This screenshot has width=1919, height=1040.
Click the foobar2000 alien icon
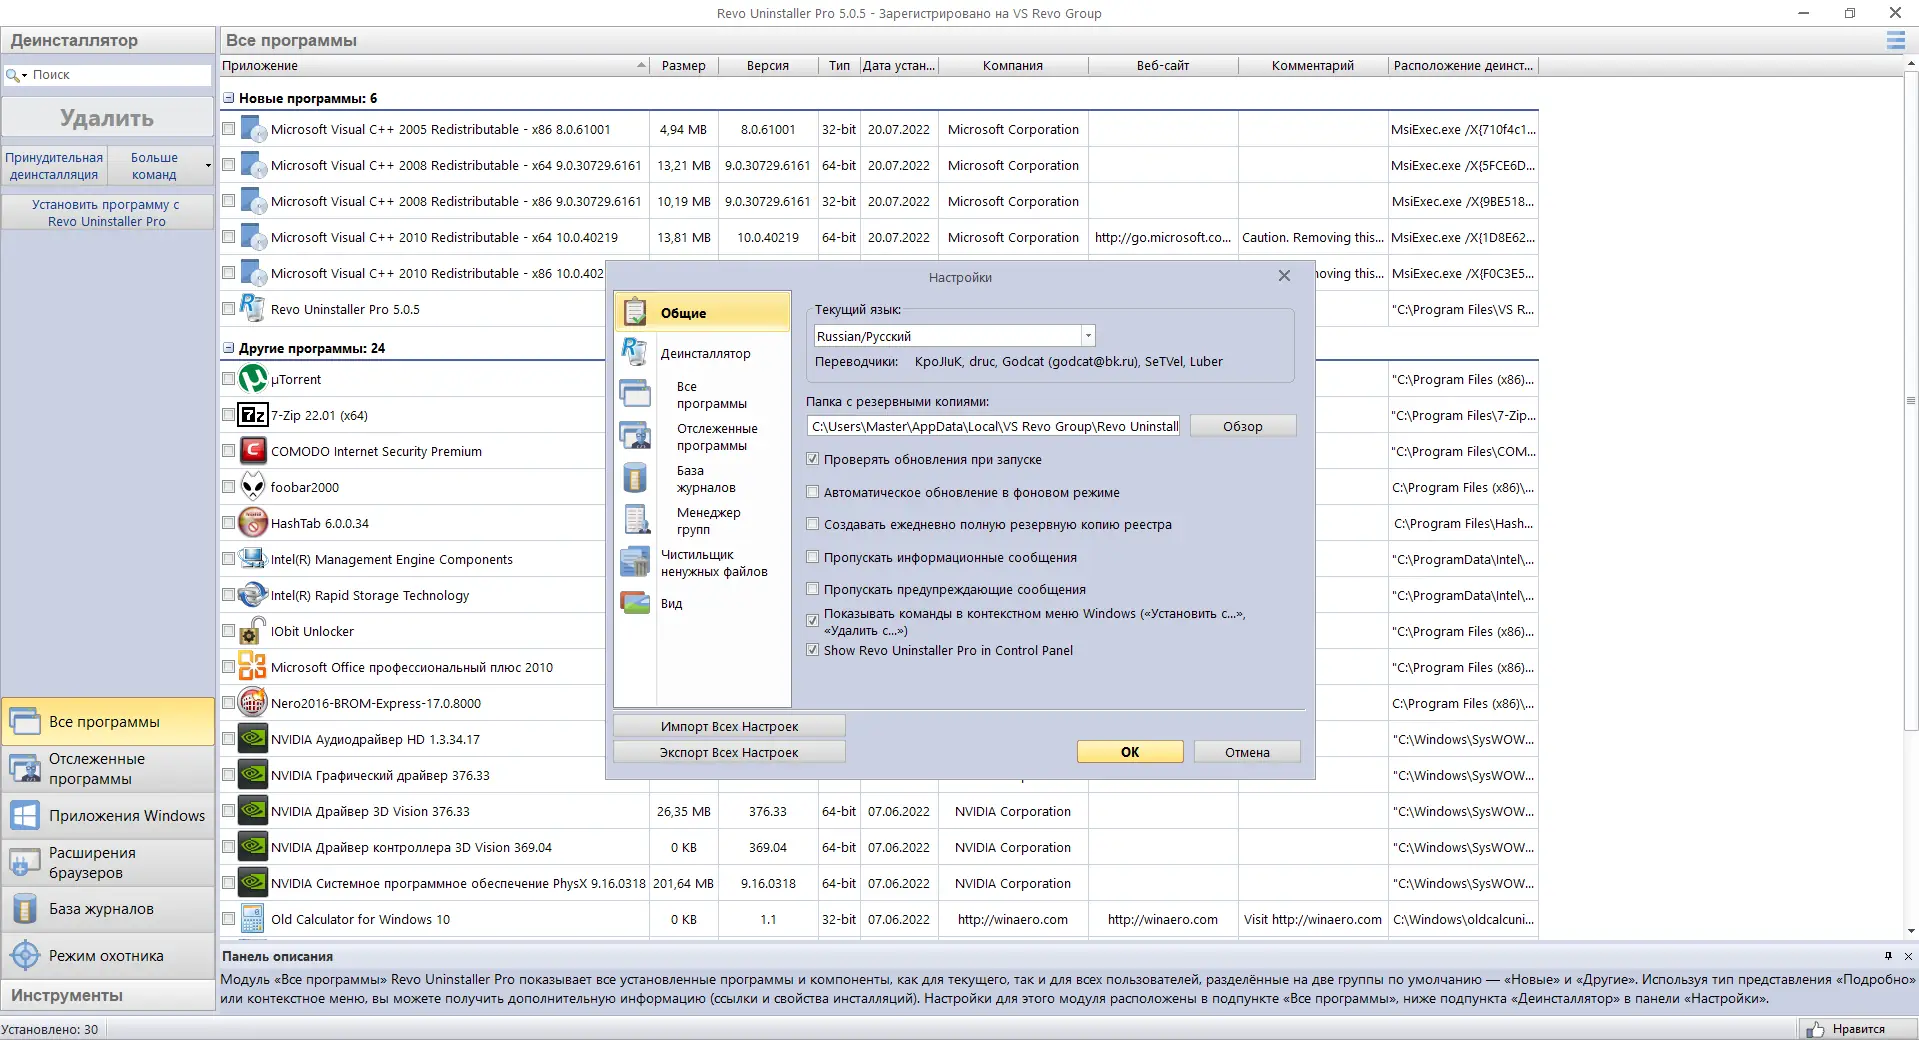[x=253, y=487]
